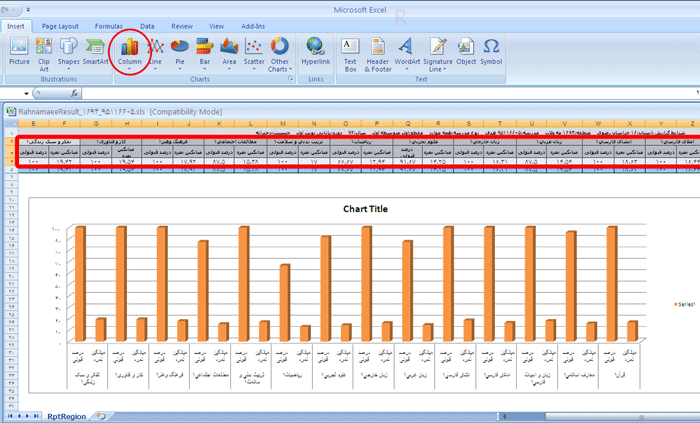This screenshot has height=423, width=700.
Task: Switch to the Review tab
Action: point(182,26)
